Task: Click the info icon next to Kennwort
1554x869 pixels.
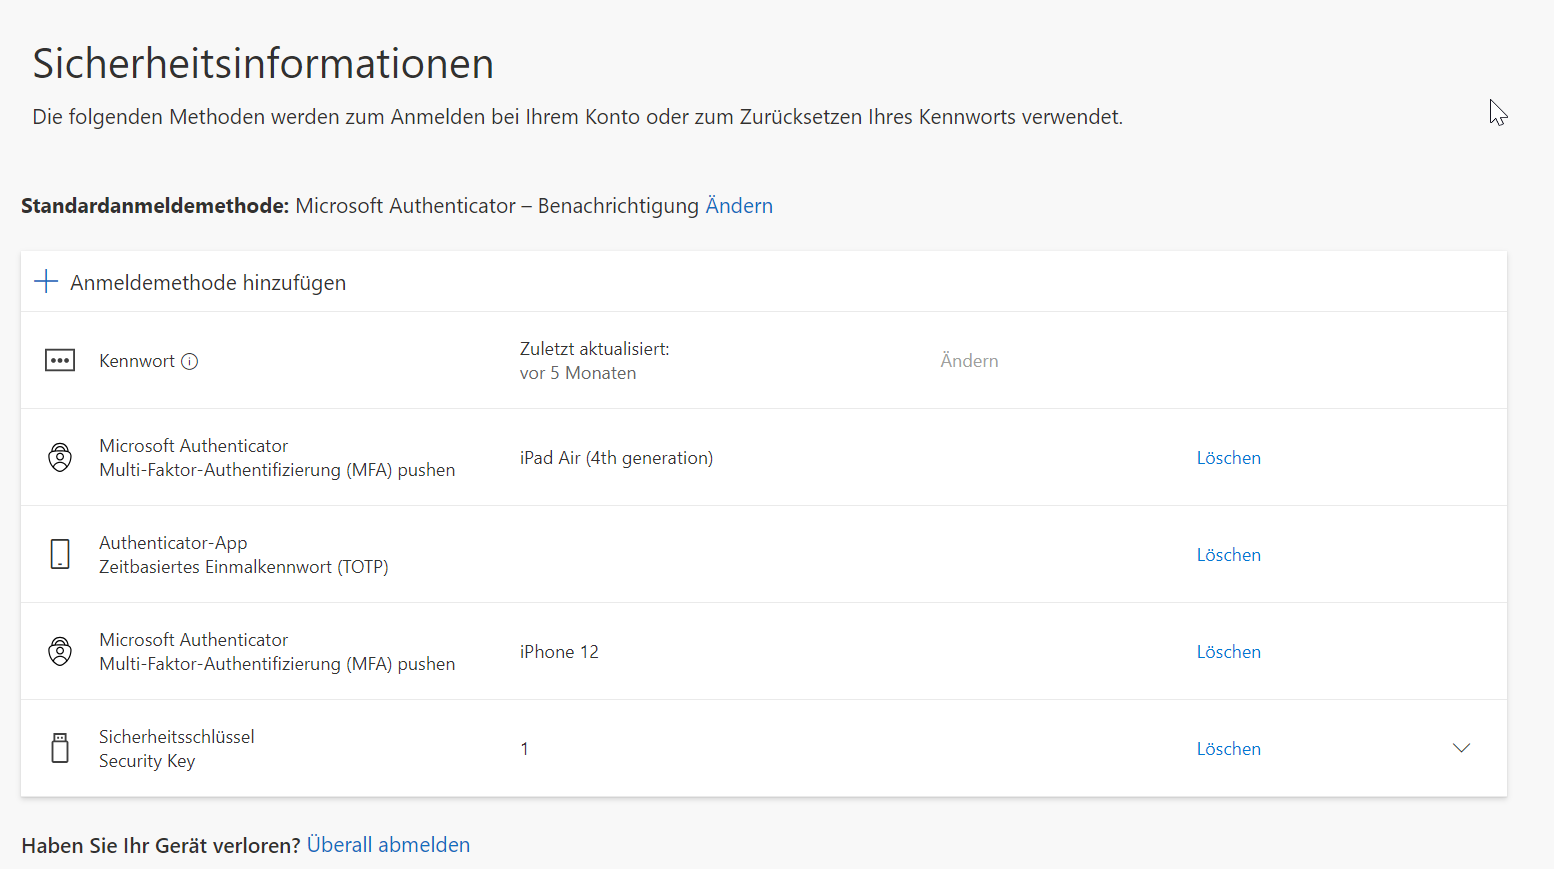Action: click(x=189, y=362)
